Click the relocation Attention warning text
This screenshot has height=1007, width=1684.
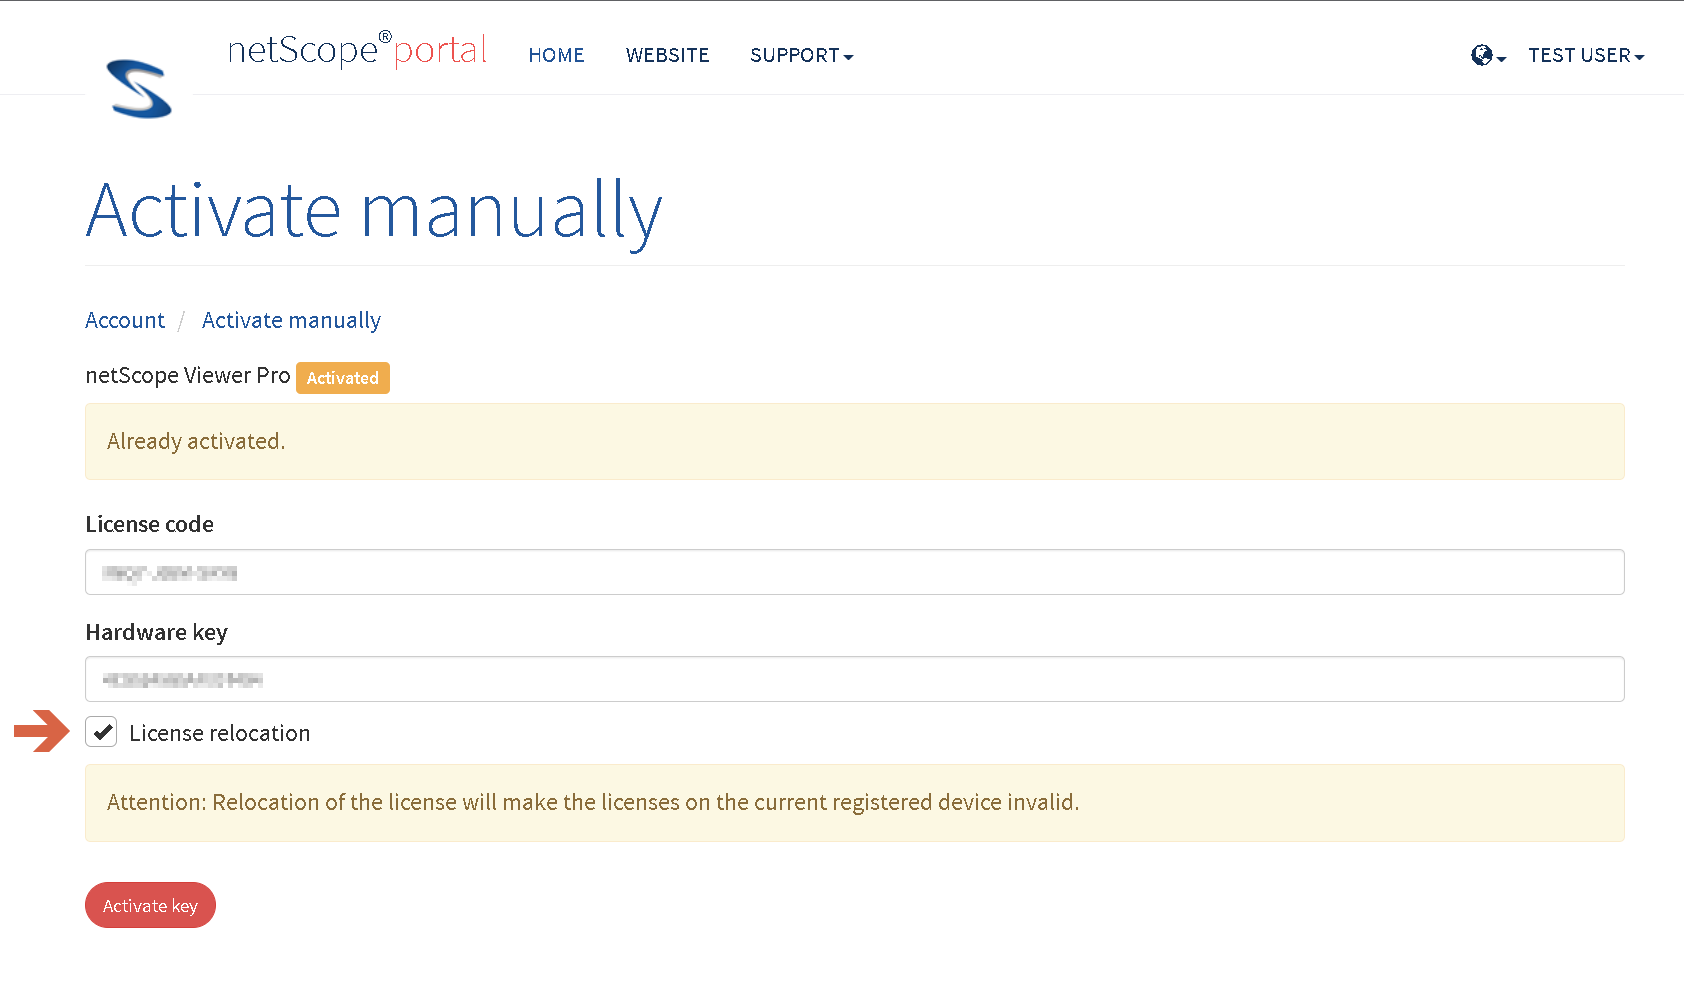[x=593, y=802]
